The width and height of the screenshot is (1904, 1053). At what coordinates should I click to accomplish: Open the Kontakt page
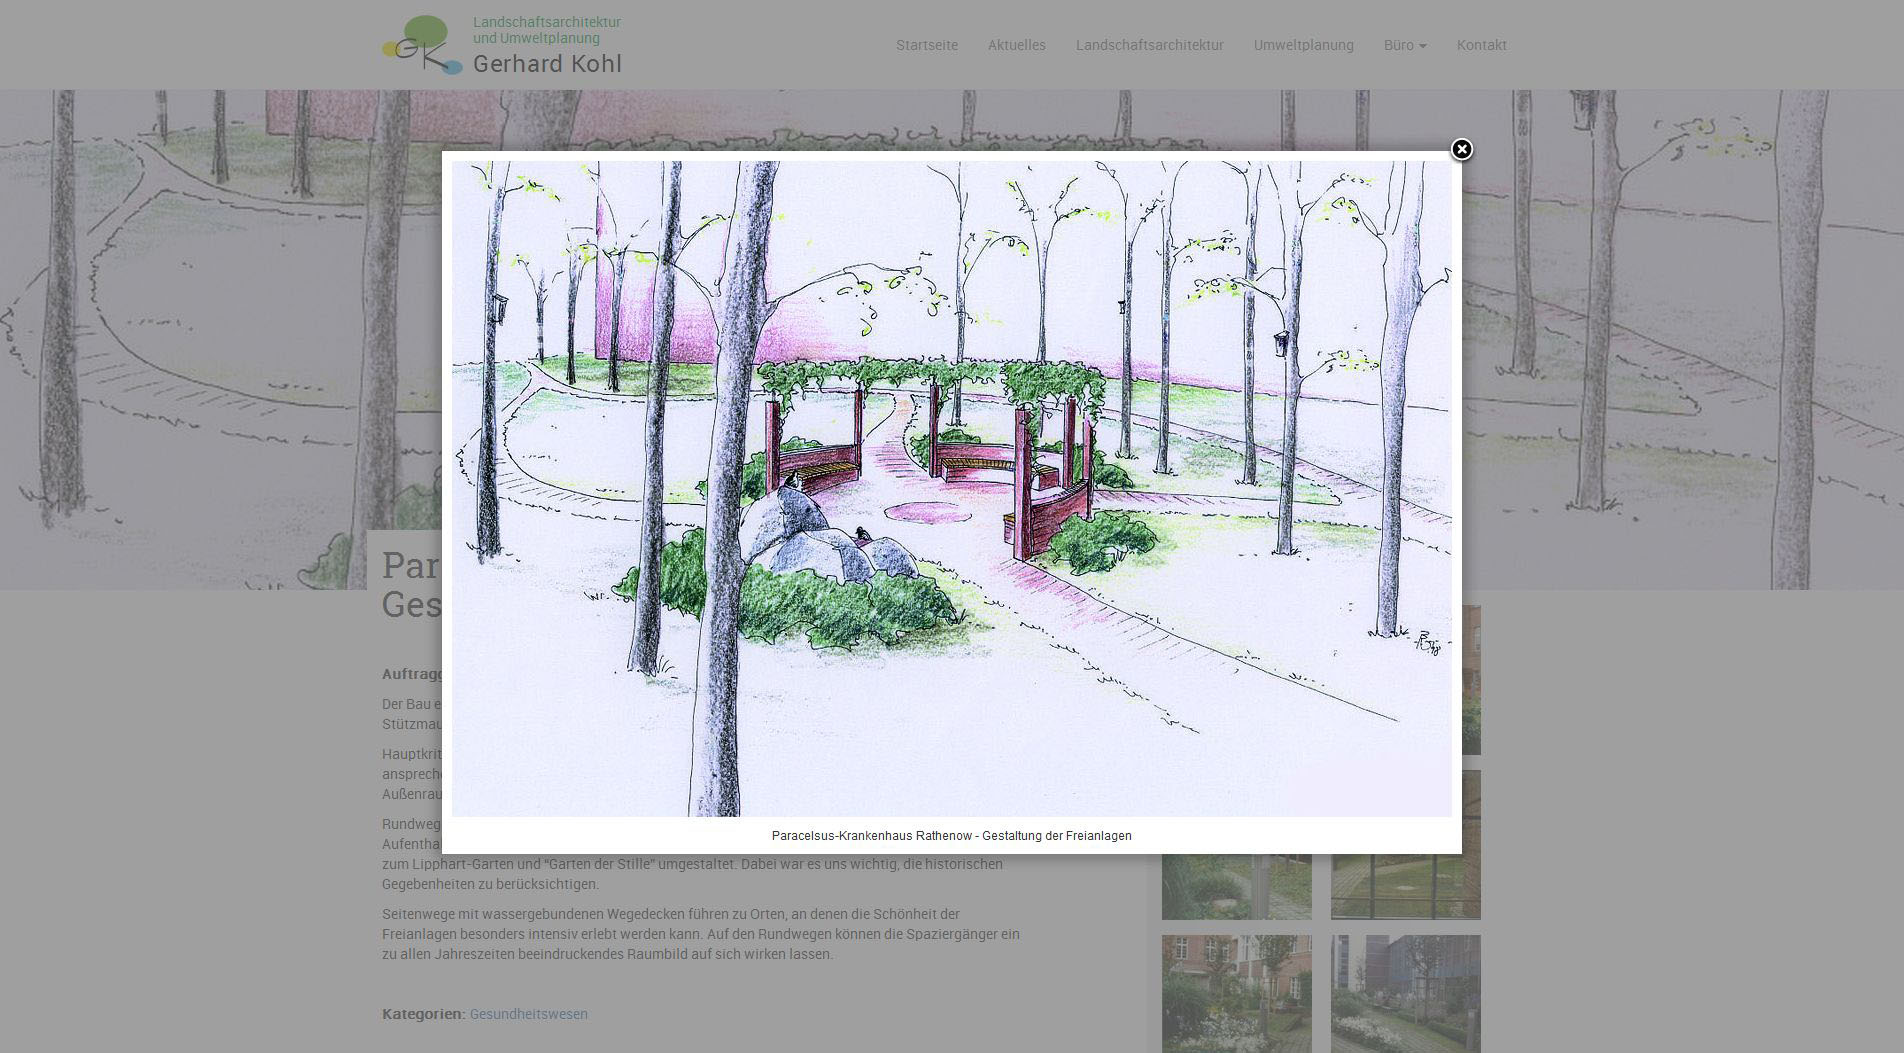pyautogui.click(x=1481, y=45)
